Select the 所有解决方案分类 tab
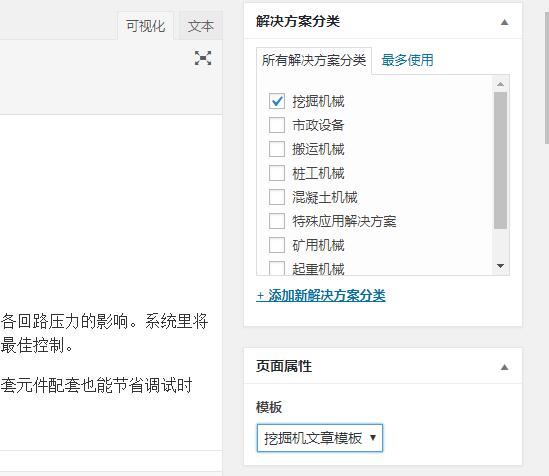This screenshot has width=549, height=476. pos(314,61)
